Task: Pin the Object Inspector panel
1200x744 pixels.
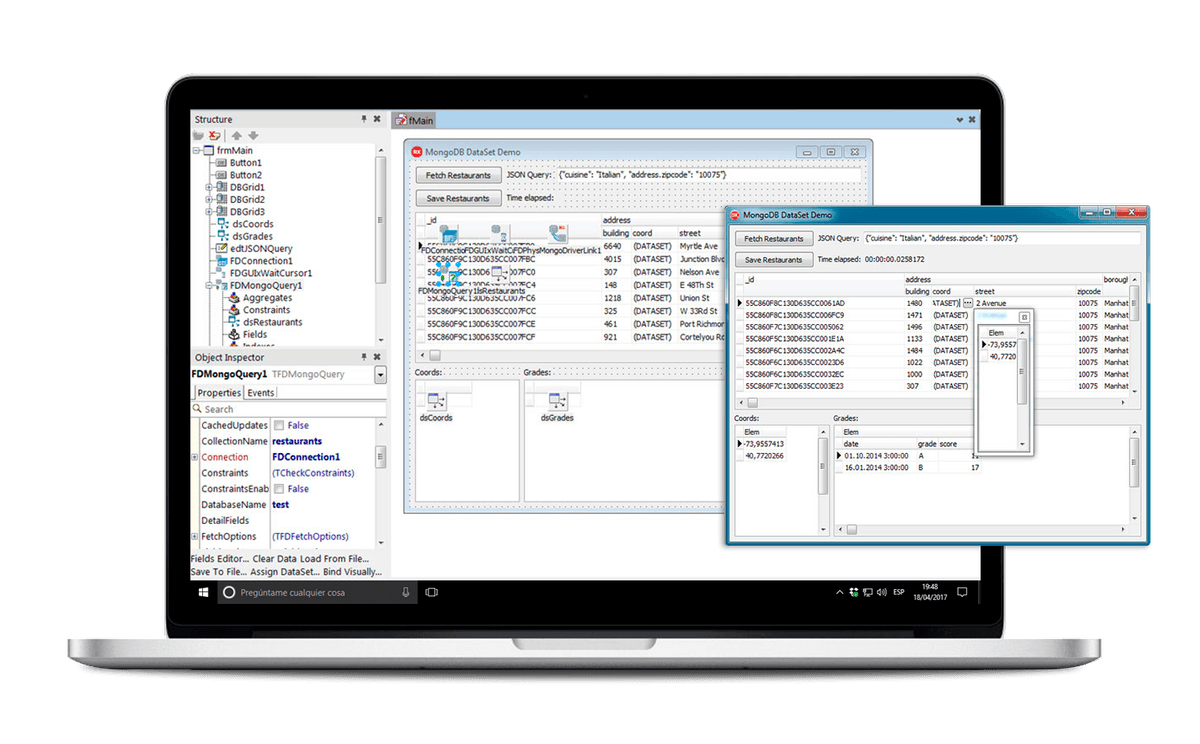Action: pos(364,357)
